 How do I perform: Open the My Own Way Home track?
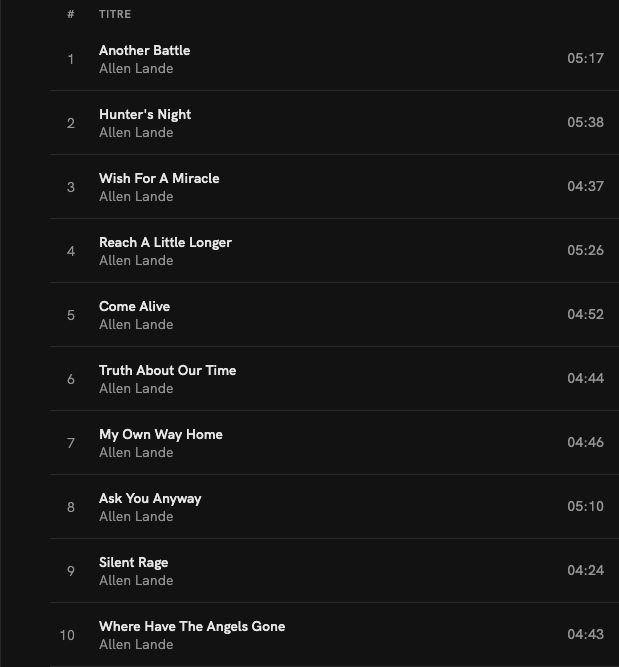coord(160,434)
